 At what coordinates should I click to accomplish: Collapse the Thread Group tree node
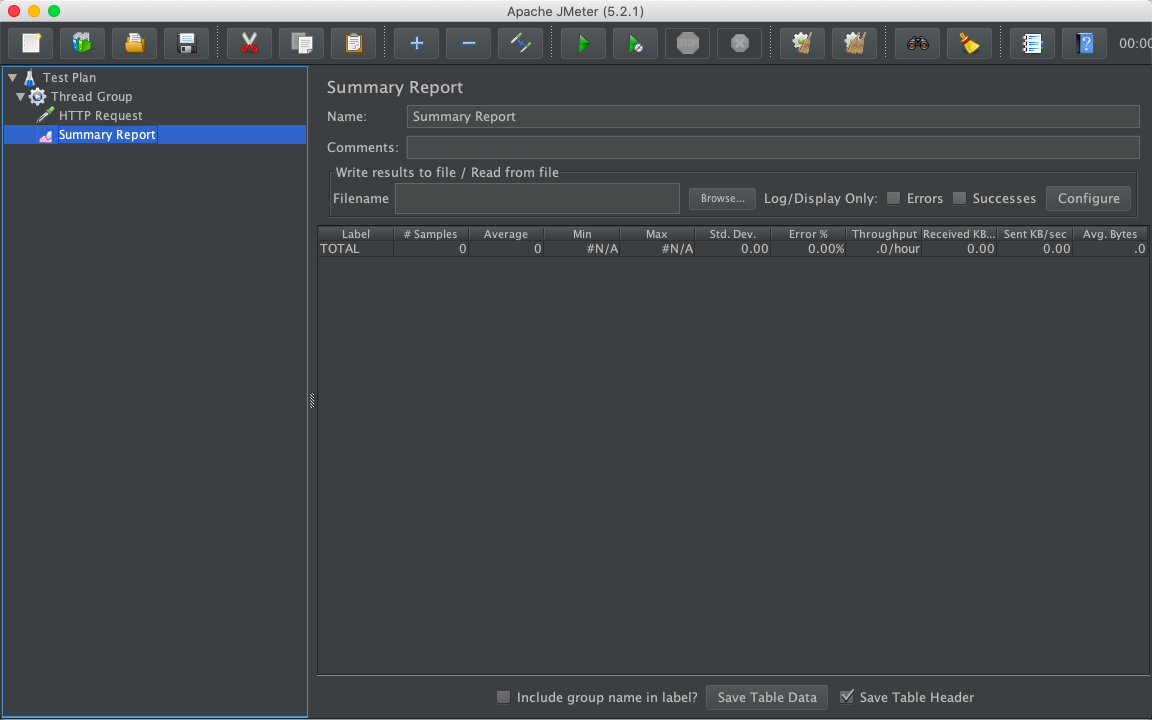20,96
